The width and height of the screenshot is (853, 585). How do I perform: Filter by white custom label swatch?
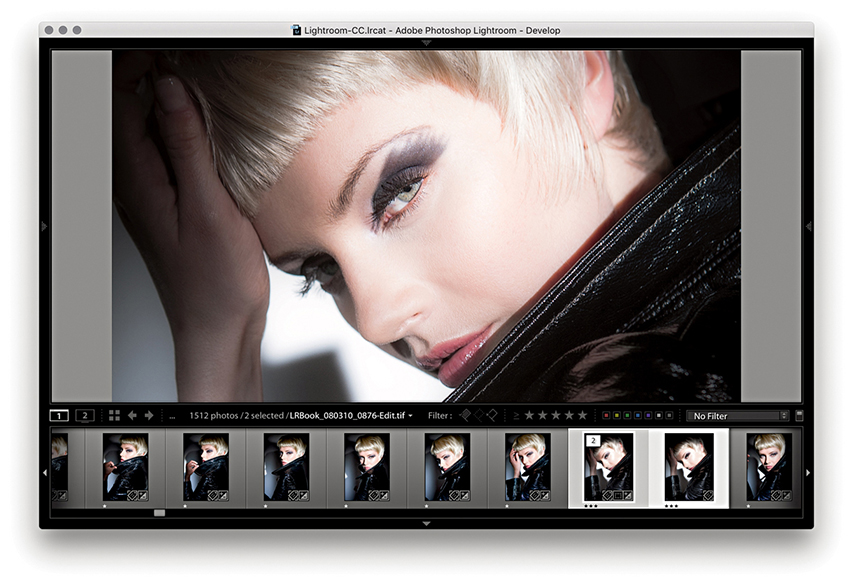coord(659,416)
